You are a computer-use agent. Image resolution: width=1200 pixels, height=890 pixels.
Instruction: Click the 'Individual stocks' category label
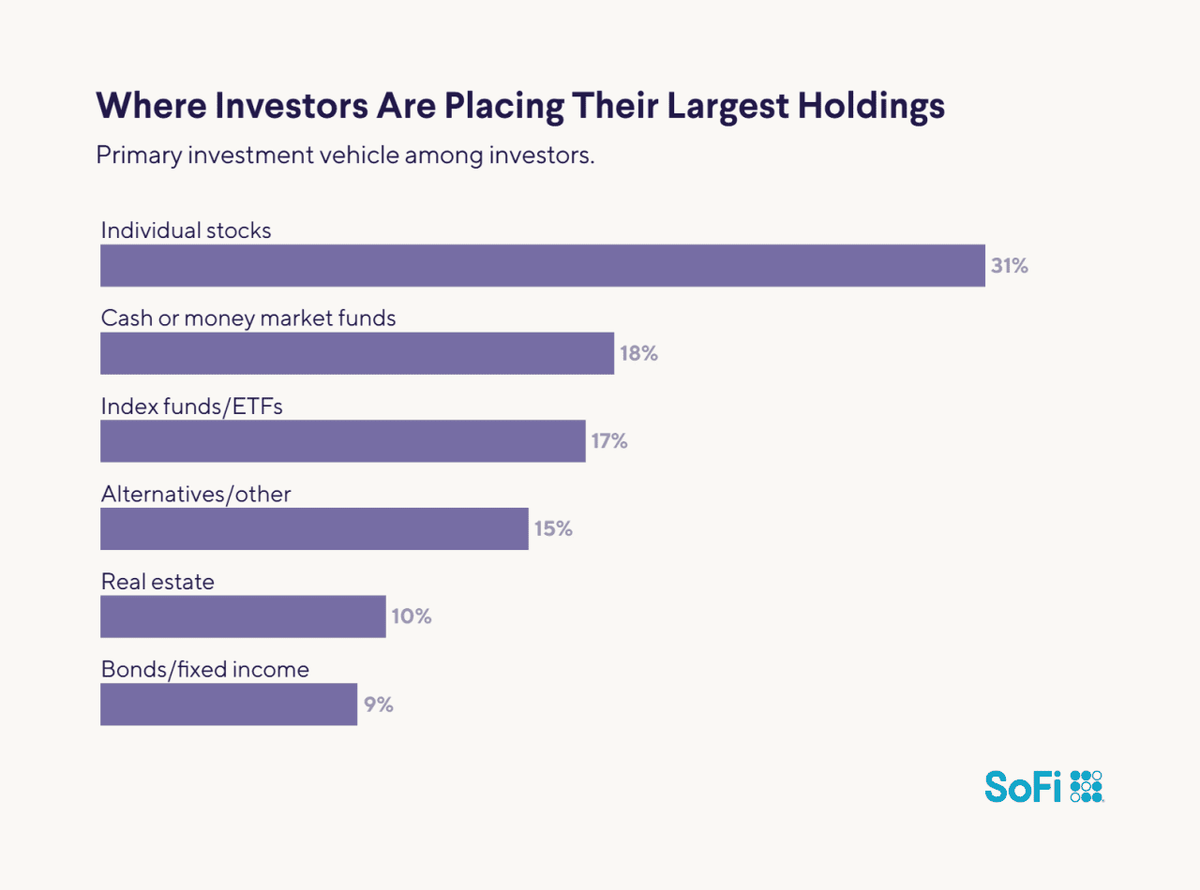tap(186, 230)
